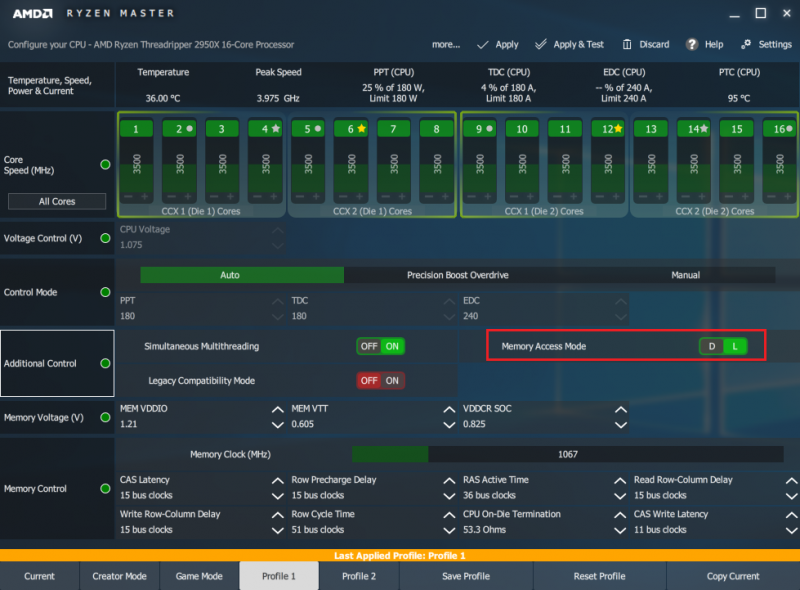This screenshot has width=800, height=590.
Task: Select core 14 star header
Action: tap(694, 129)
